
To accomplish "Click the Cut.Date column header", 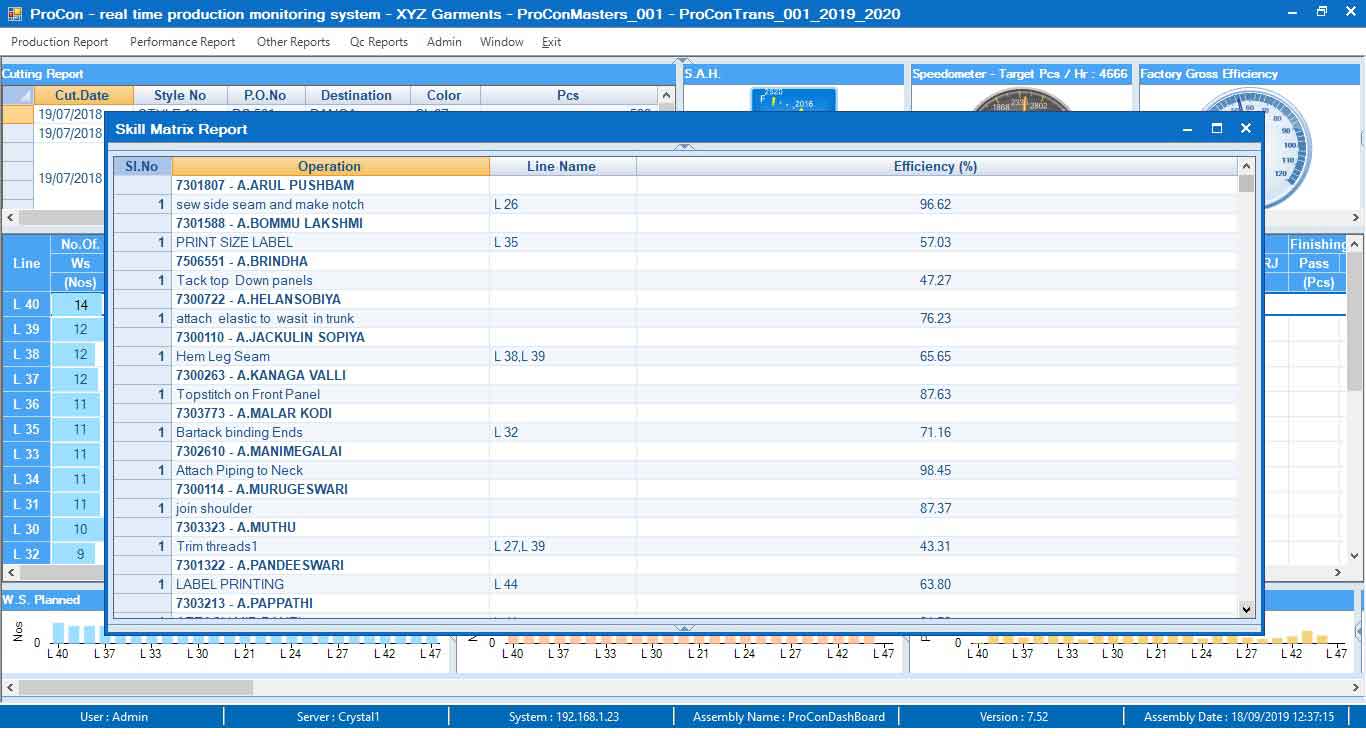I will (x=82, y=95).
